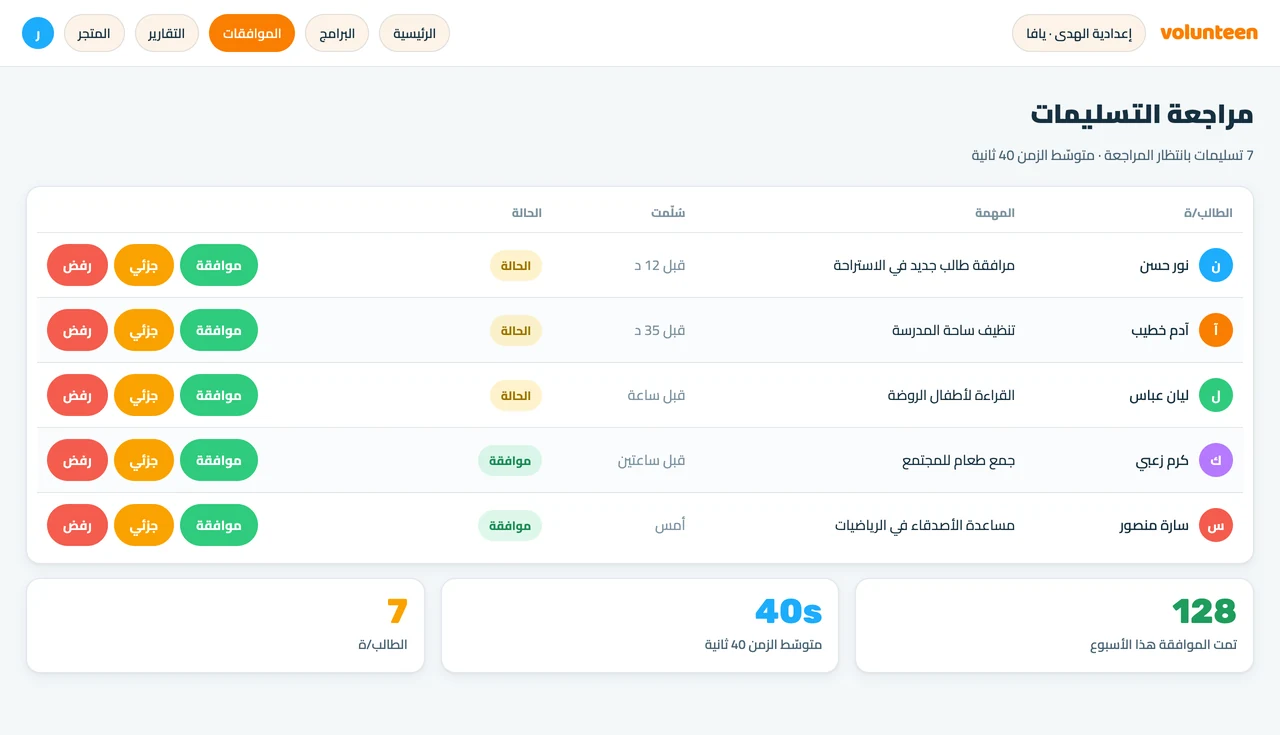Viewport: 1280px width, 735px height.
Task: Mark سارة منصور's submission as جزئي
Action: (x=144, y=525)
